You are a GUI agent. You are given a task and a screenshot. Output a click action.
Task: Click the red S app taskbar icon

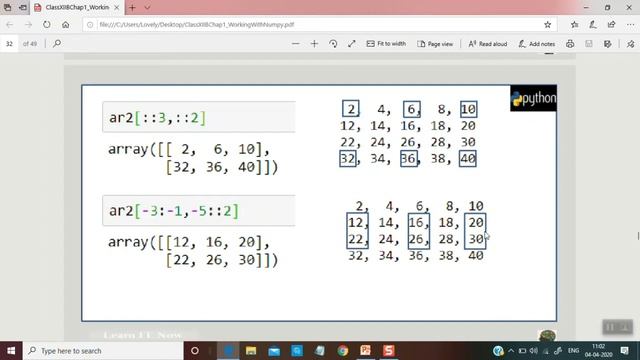389,351
